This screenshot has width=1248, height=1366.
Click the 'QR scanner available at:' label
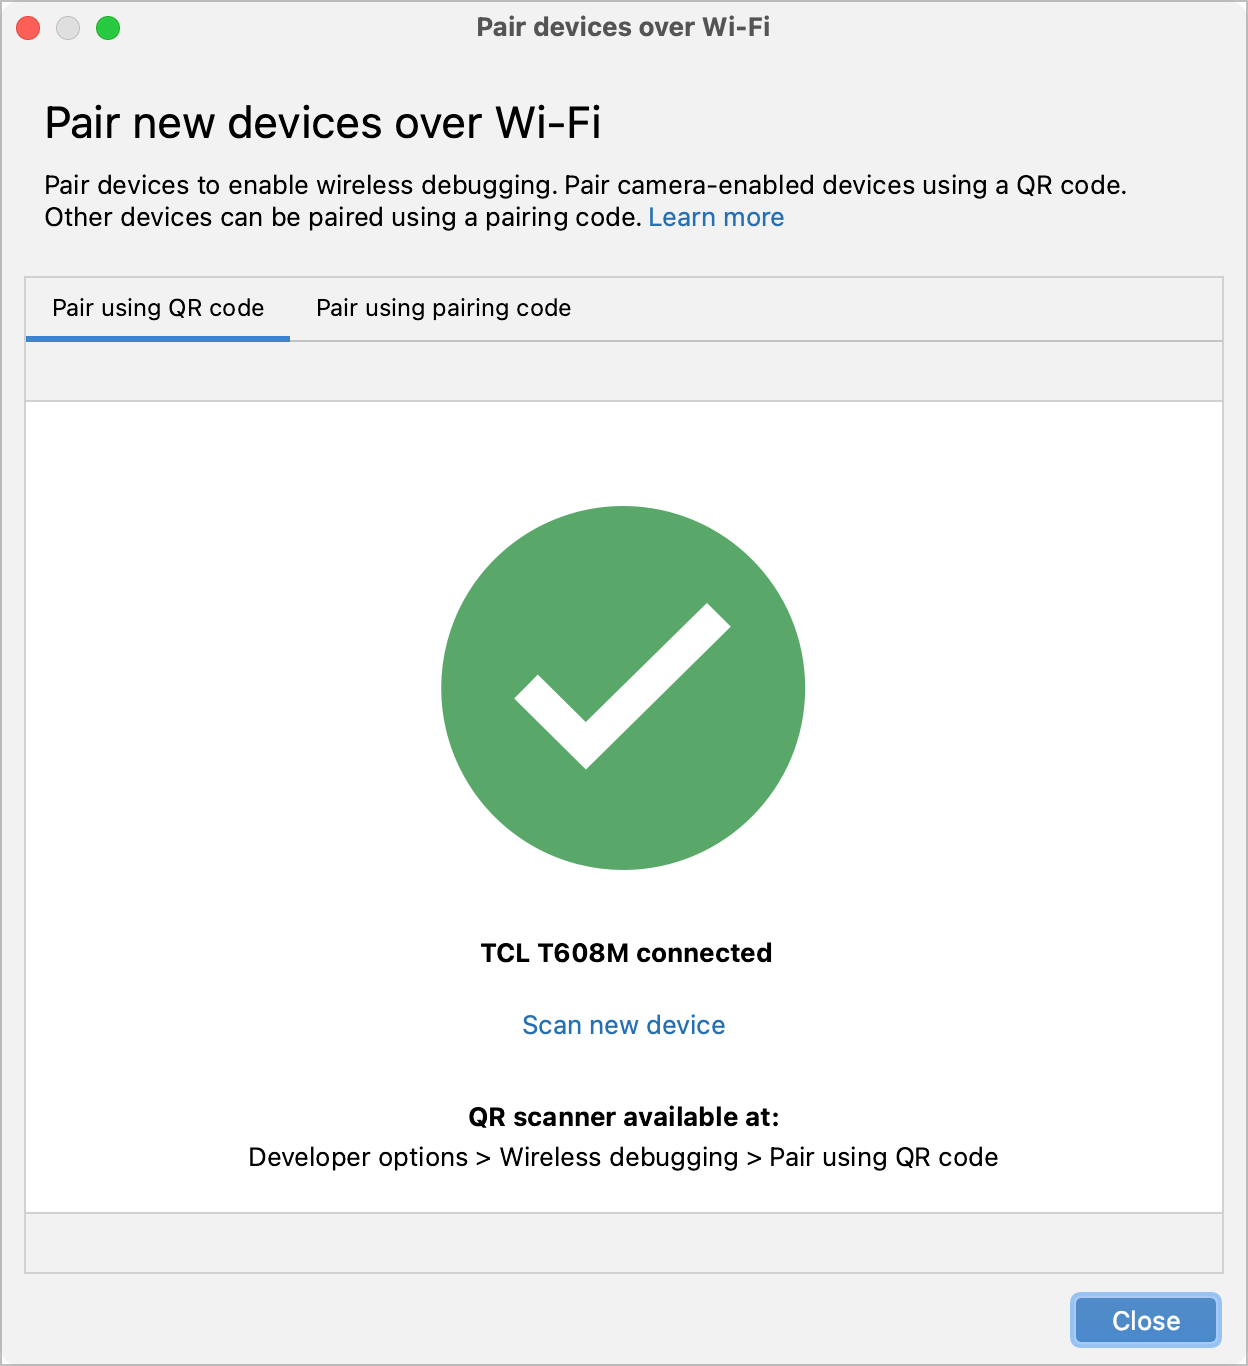coord(623,1117)
